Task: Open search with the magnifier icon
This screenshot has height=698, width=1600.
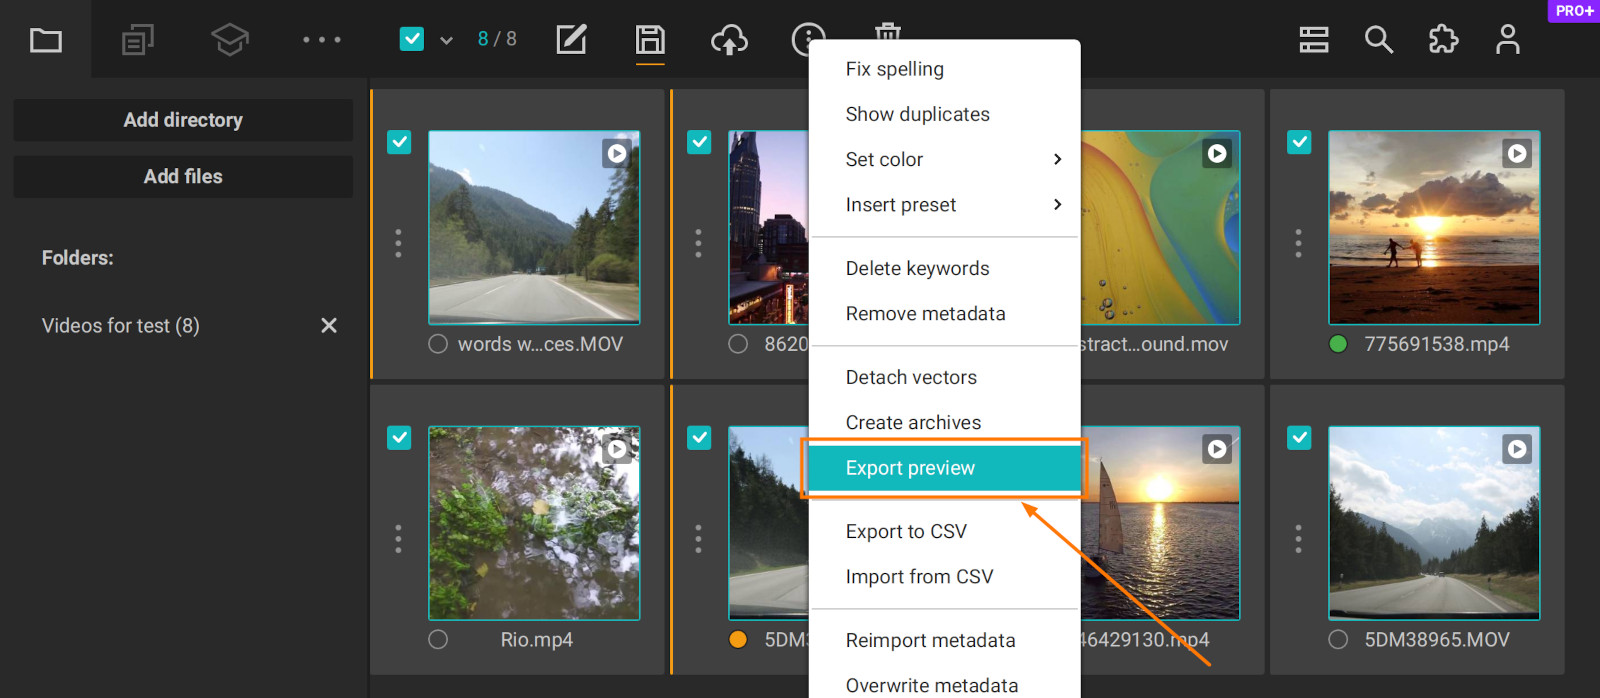Action: coord(1379,40)
